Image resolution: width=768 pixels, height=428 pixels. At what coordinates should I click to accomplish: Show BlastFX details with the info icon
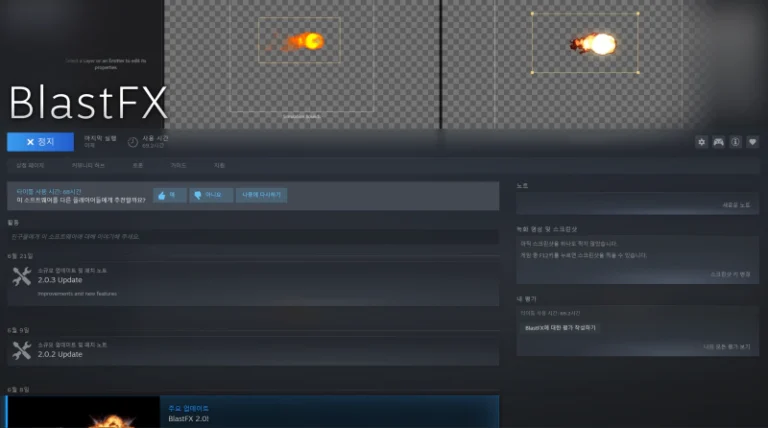736,142
